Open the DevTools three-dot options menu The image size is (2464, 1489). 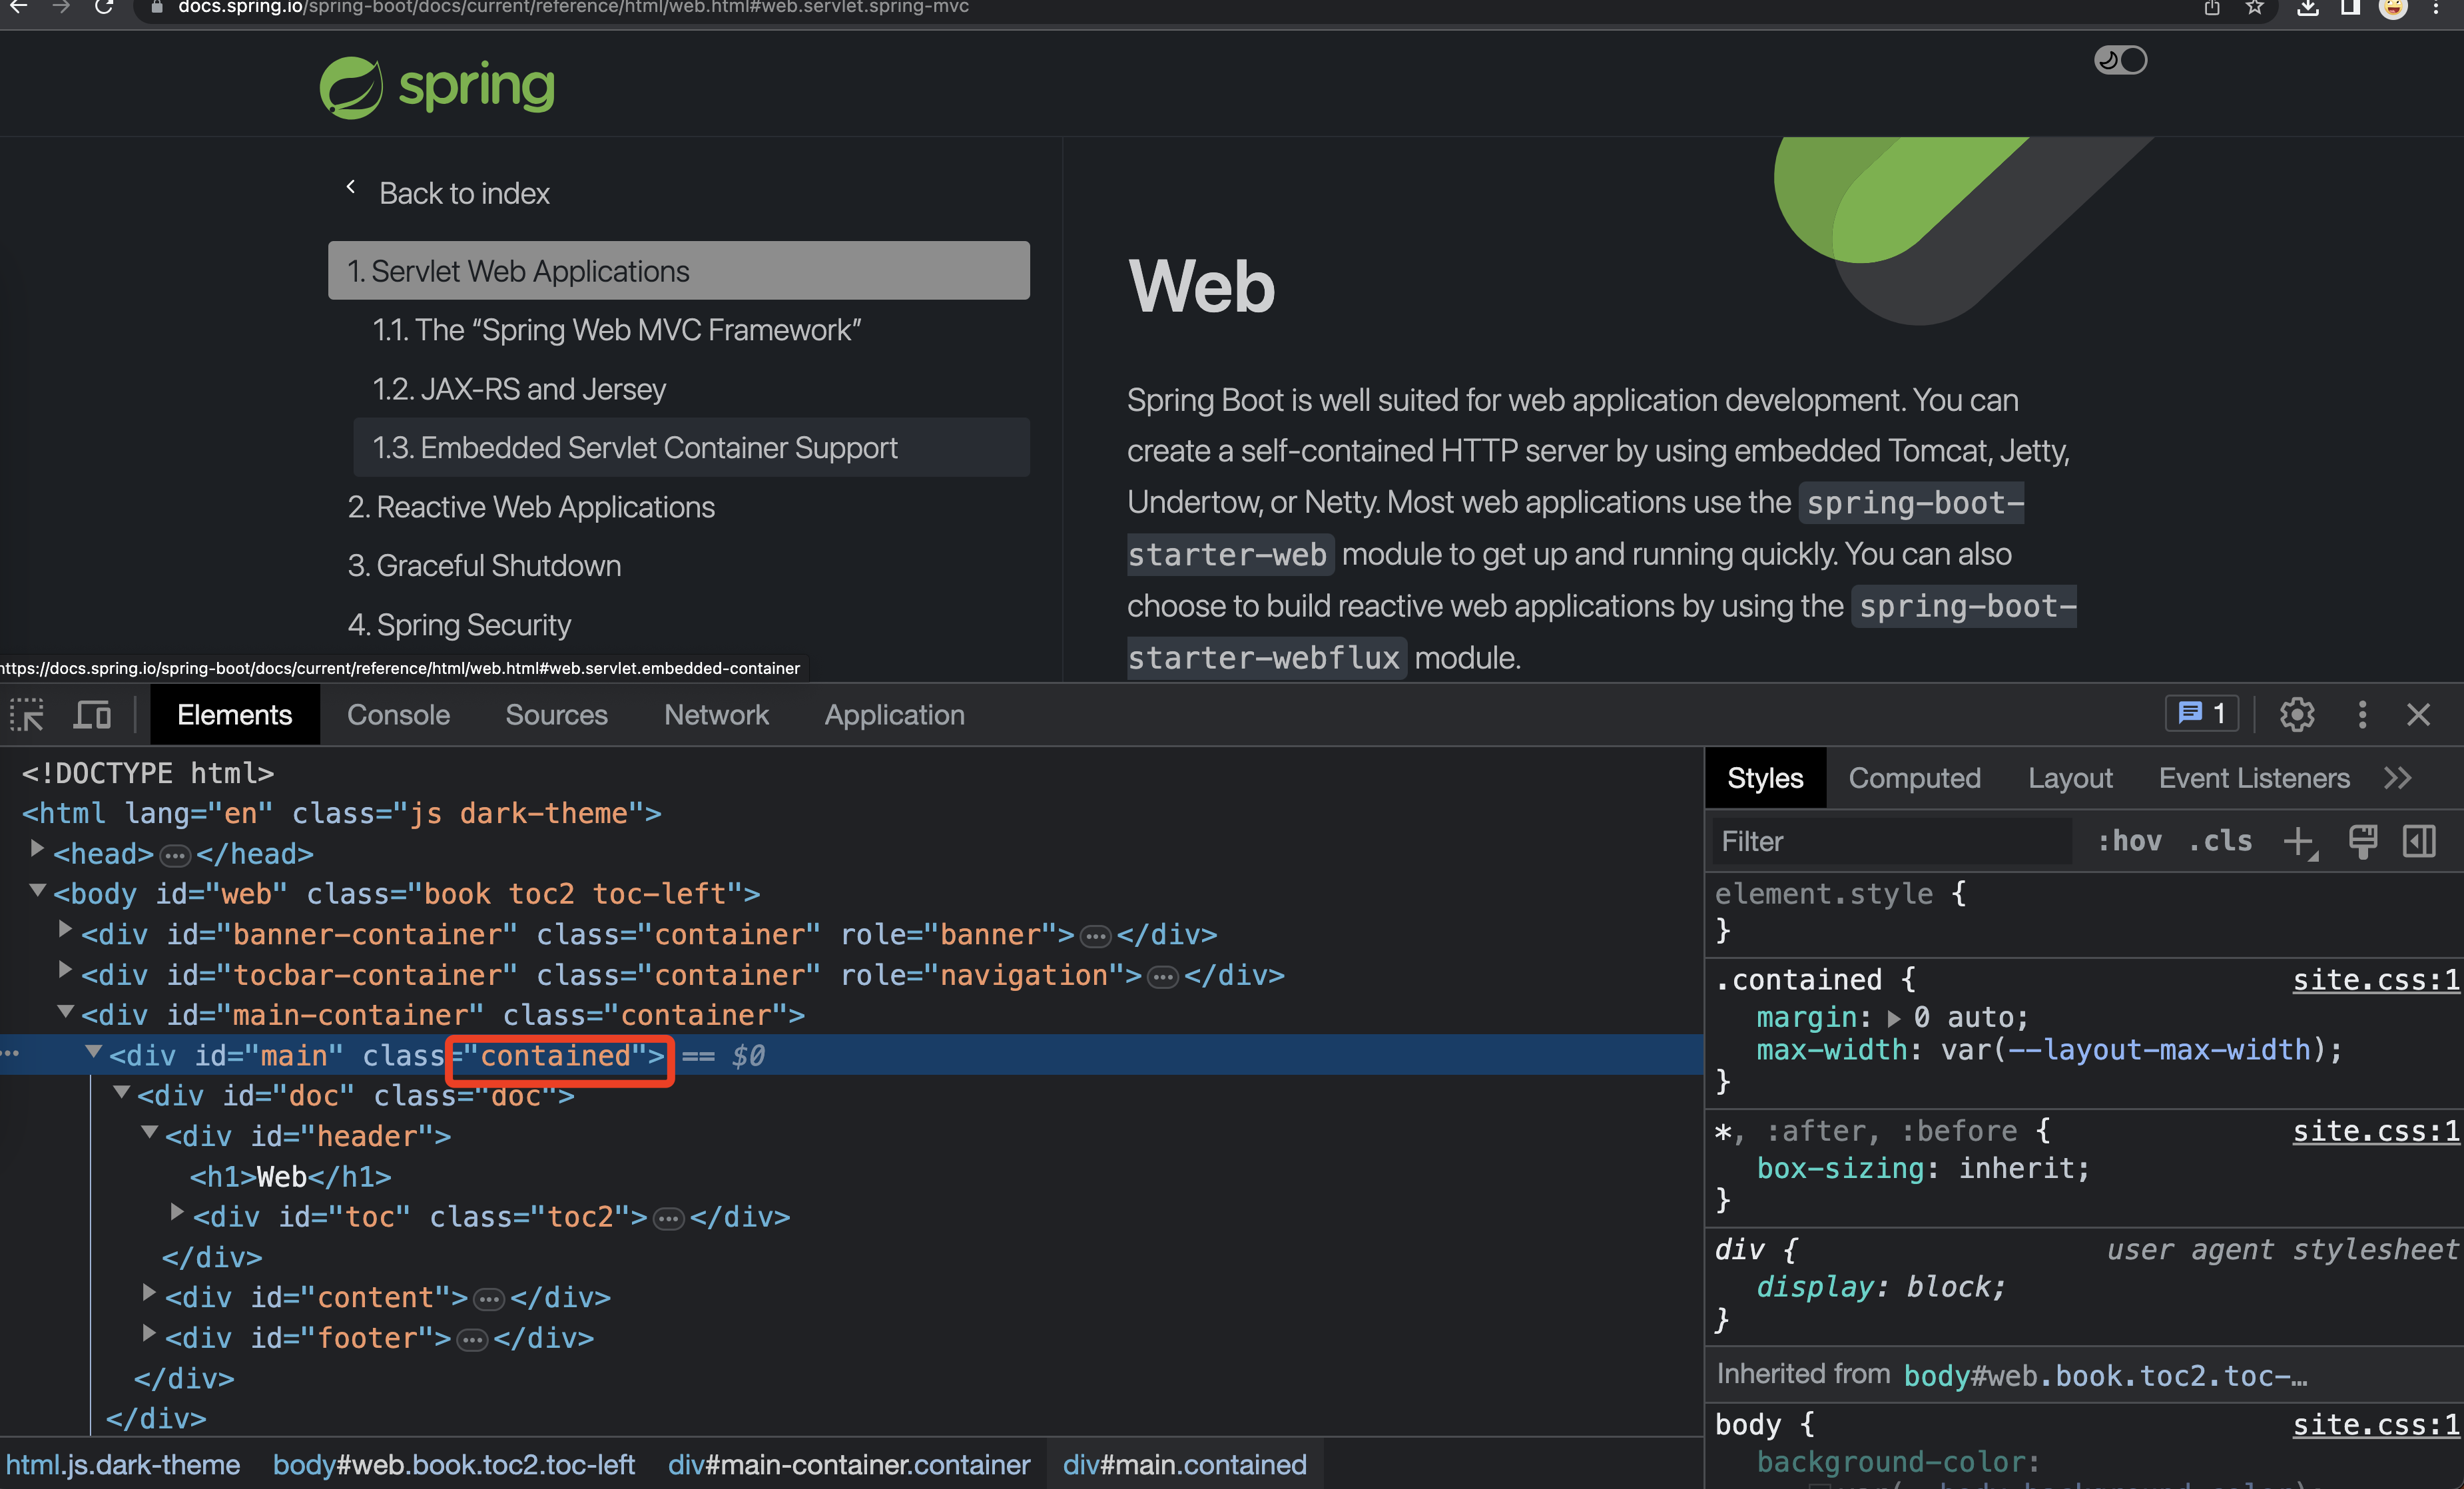[2361, 714]
